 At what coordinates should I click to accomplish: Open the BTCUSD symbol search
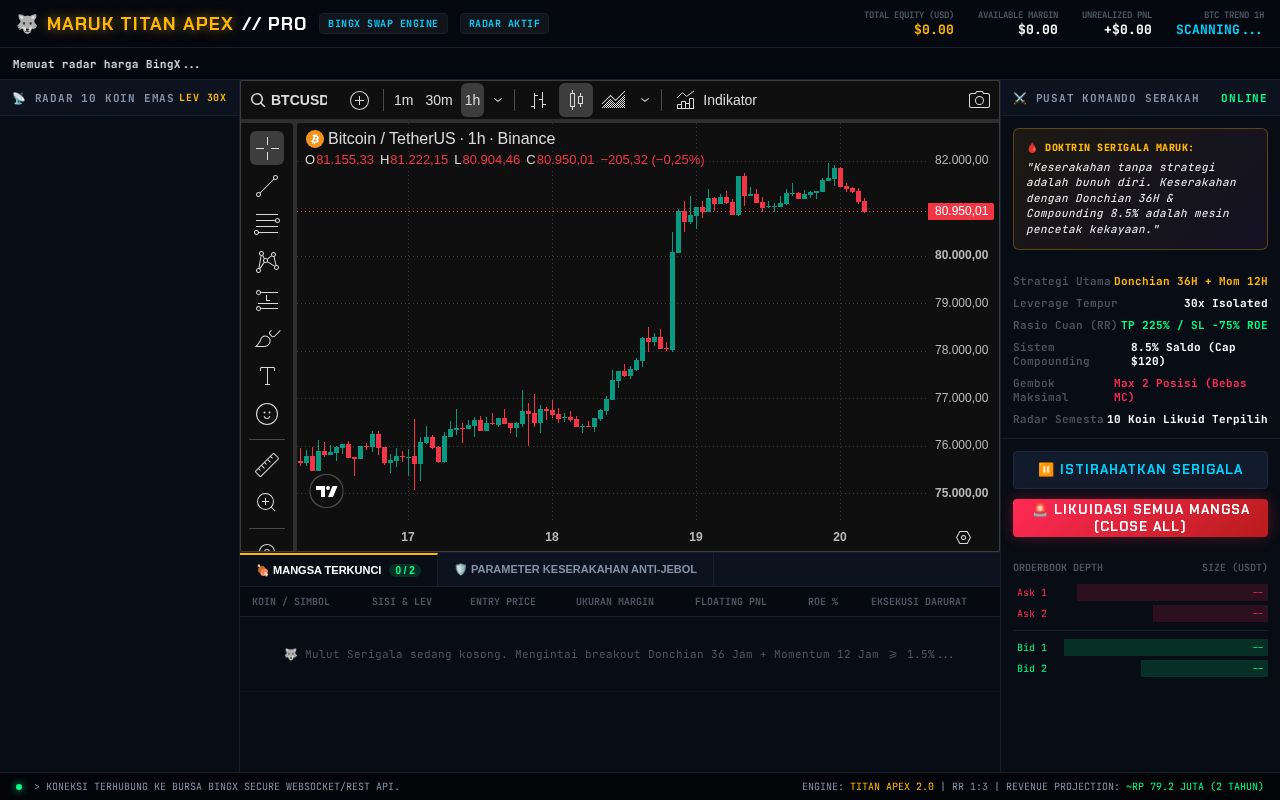point(289,100)
